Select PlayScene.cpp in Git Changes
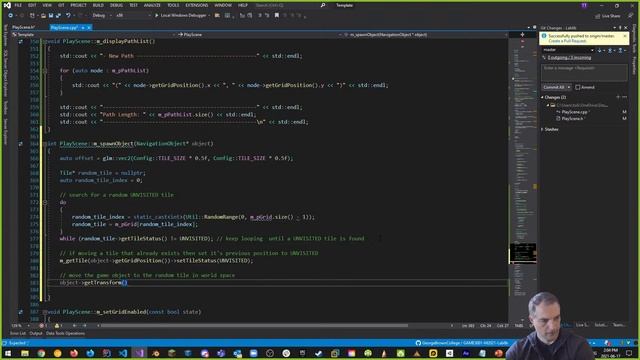Viewport: 640px width, 360px height. (x=574, y=112)
